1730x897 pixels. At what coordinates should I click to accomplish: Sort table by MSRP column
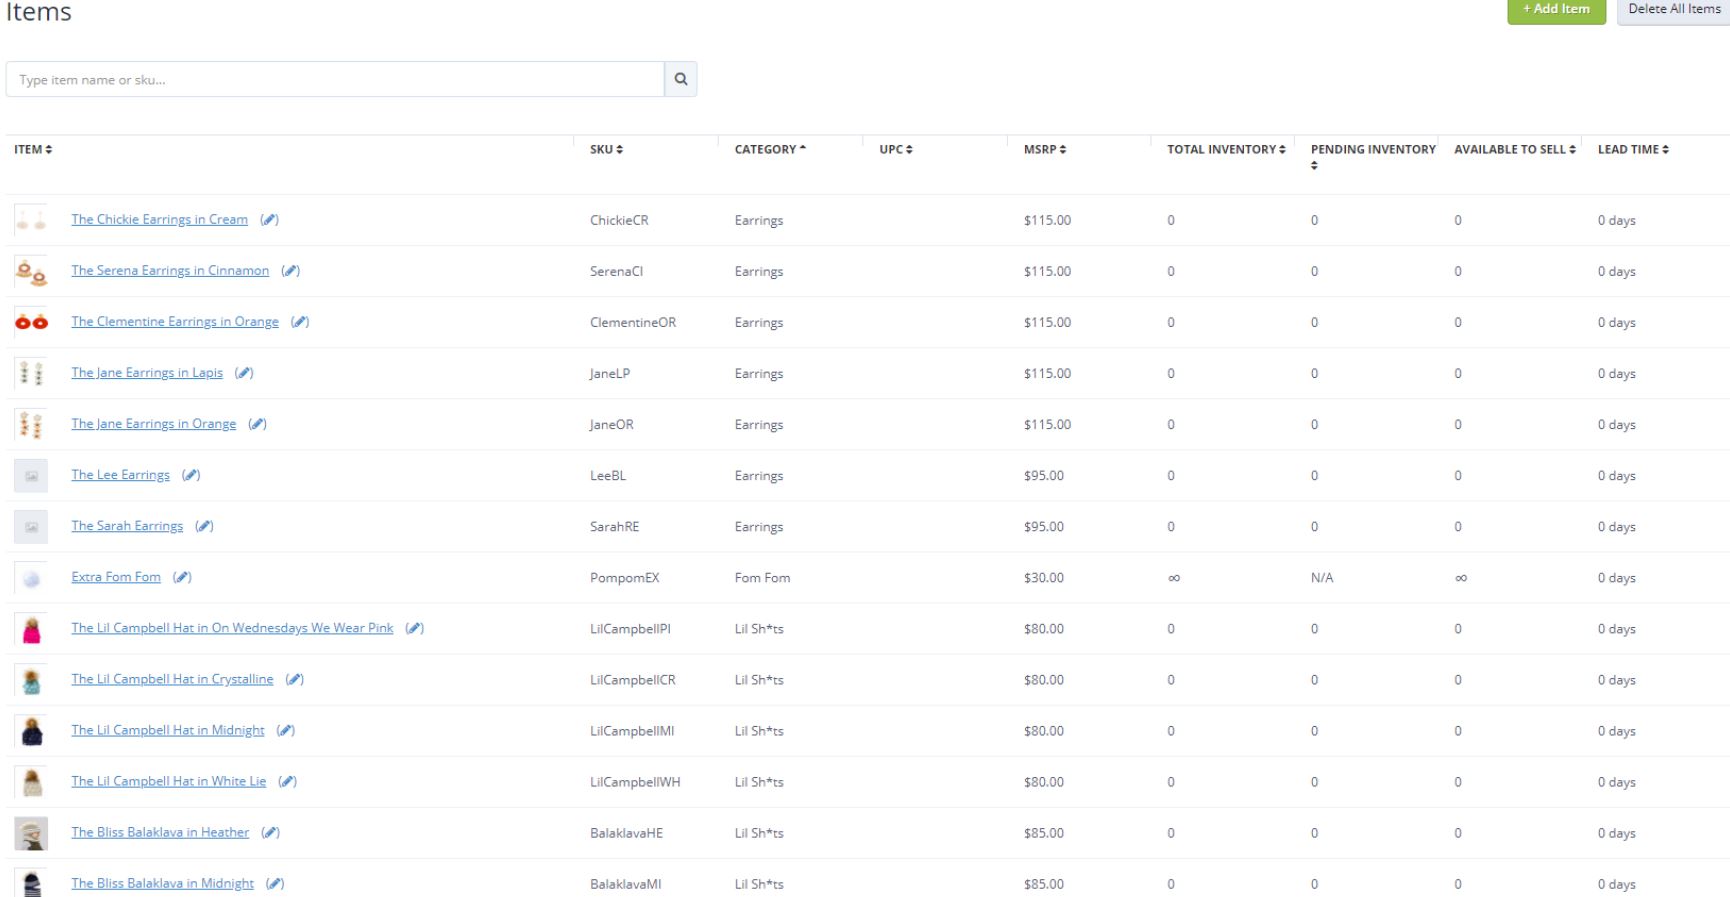(x=1045, y=149)
